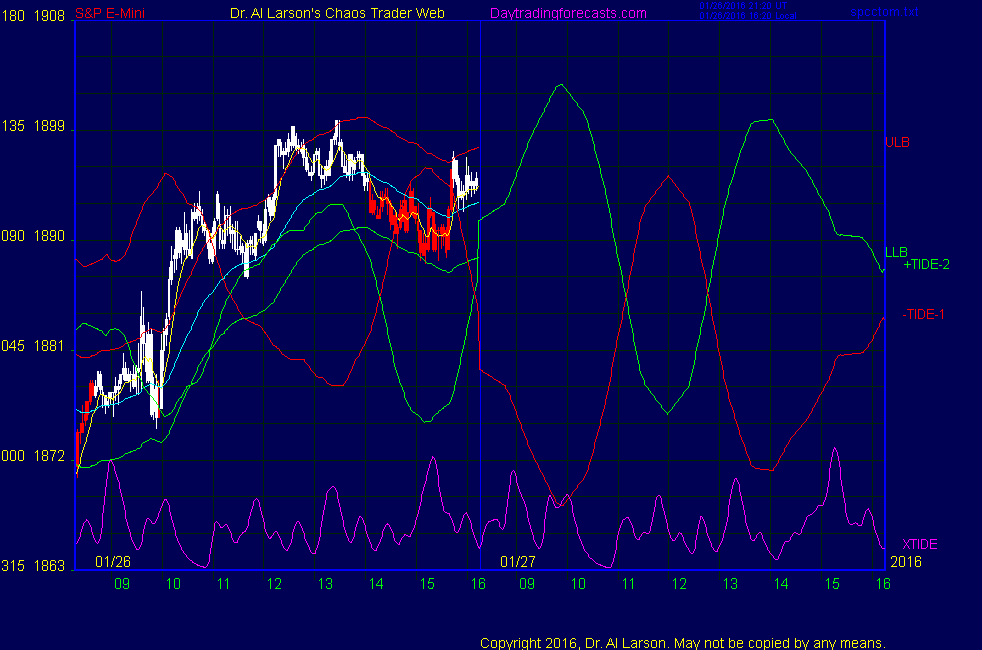Select the '000 1872' price axis label
This screenshot has height=650, width=982.
[33, 456]
